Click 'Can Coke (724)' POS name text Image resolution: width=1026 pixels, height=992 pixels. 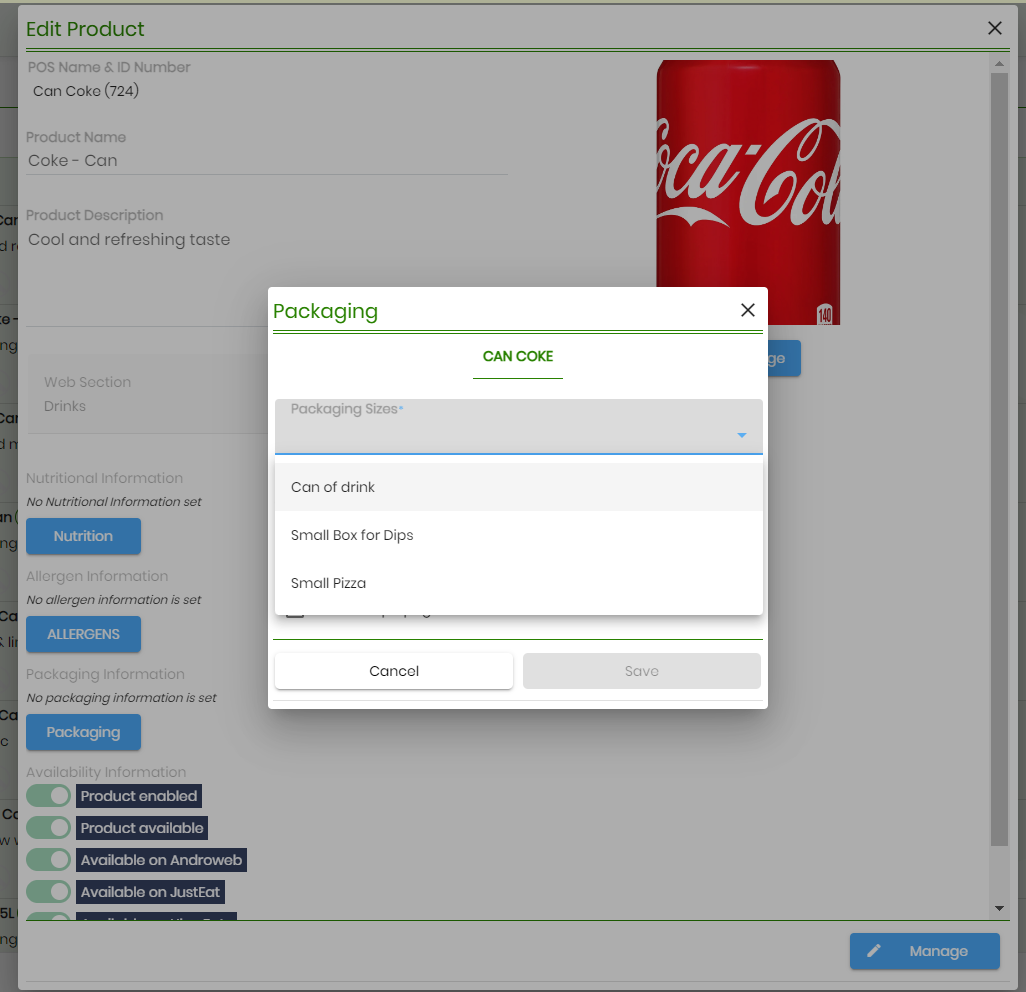point(86,91)
